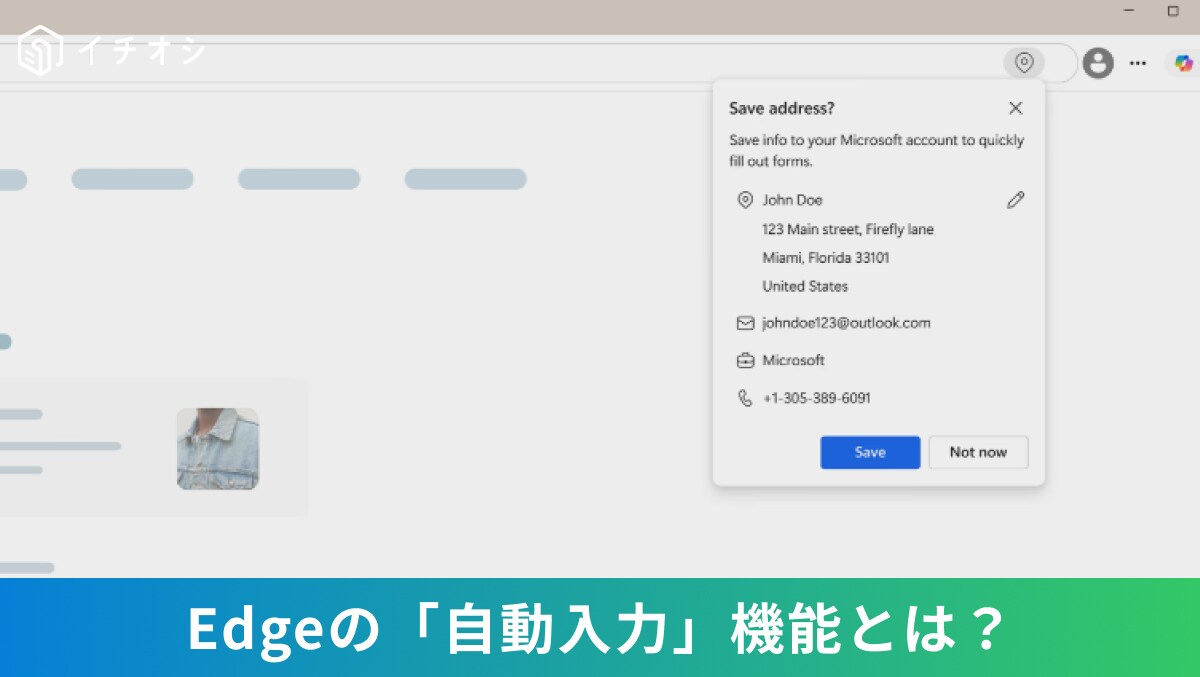Click the saved addresses icon in the address bar
The image size is (1200, 677).
pos(1023,63)
